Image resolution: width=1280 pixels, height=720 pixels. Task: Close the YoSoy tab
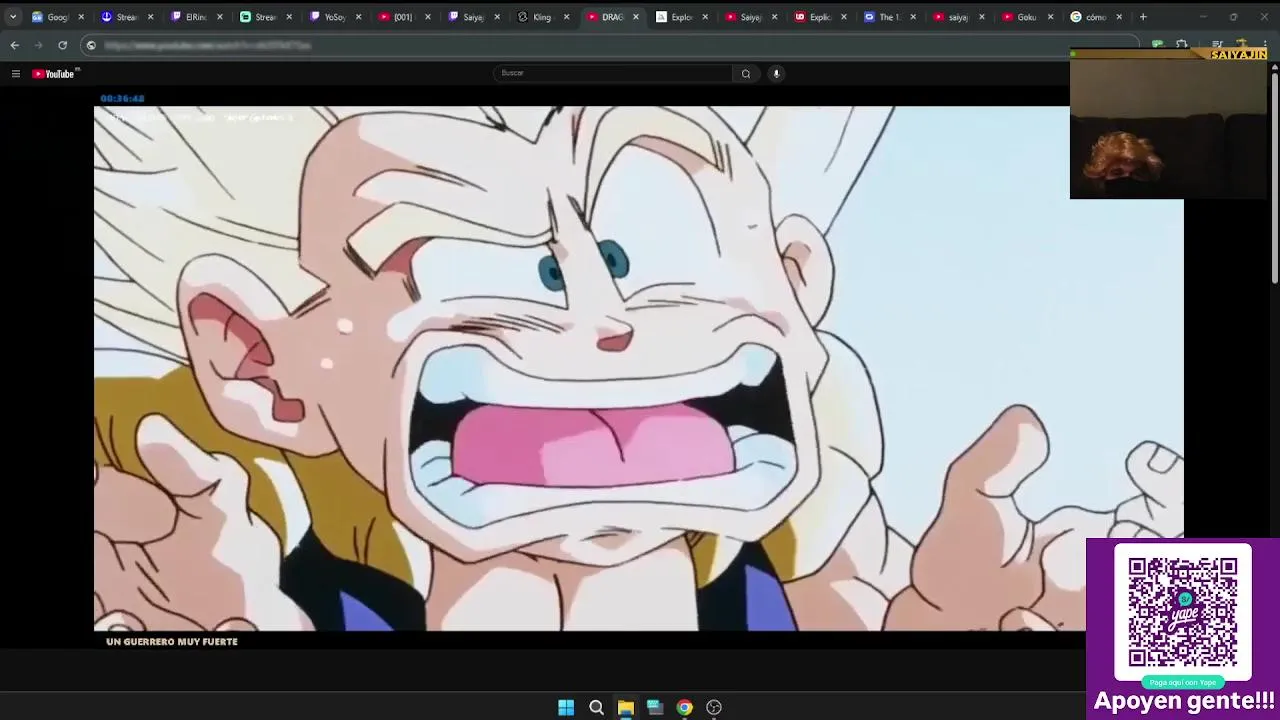pyautogui.click(x=358, y=17)
